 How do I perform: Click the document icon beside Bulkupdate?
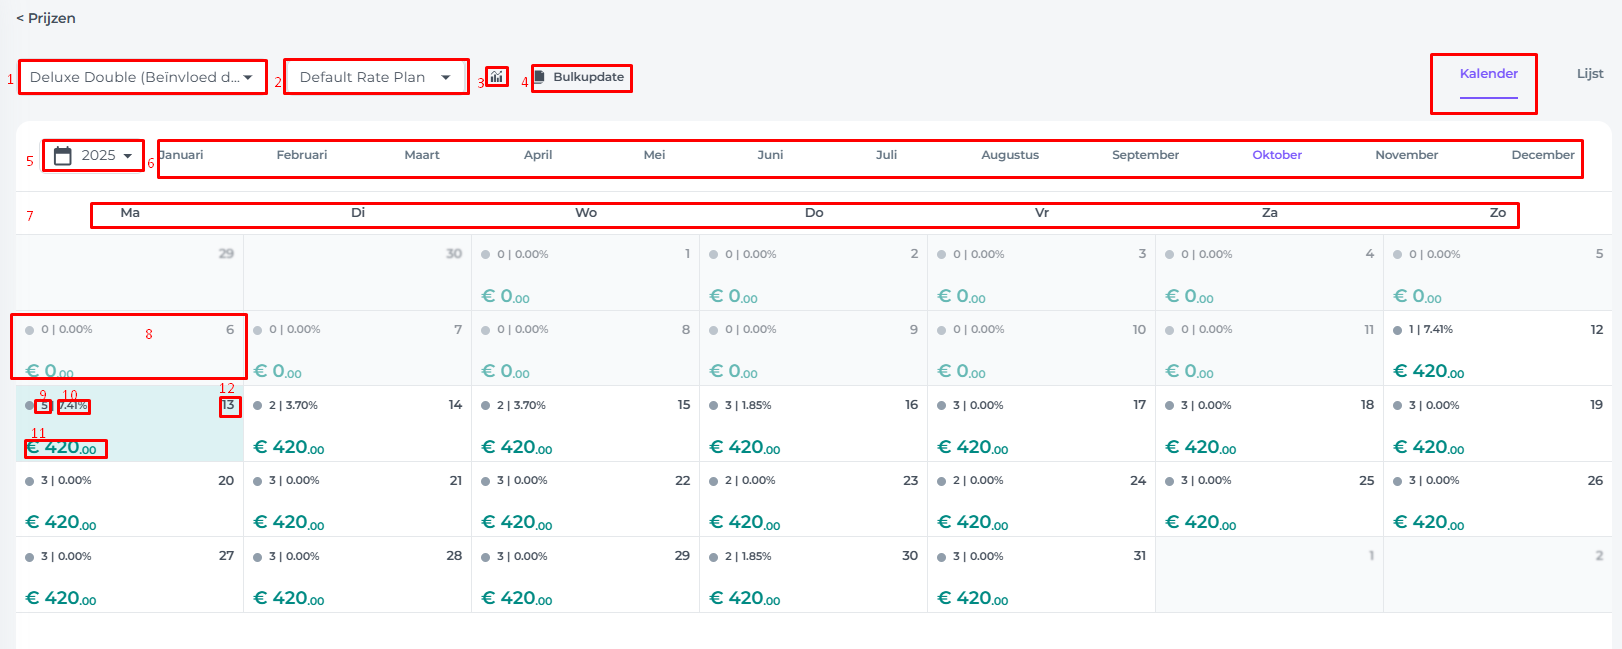tap(540, 77)
